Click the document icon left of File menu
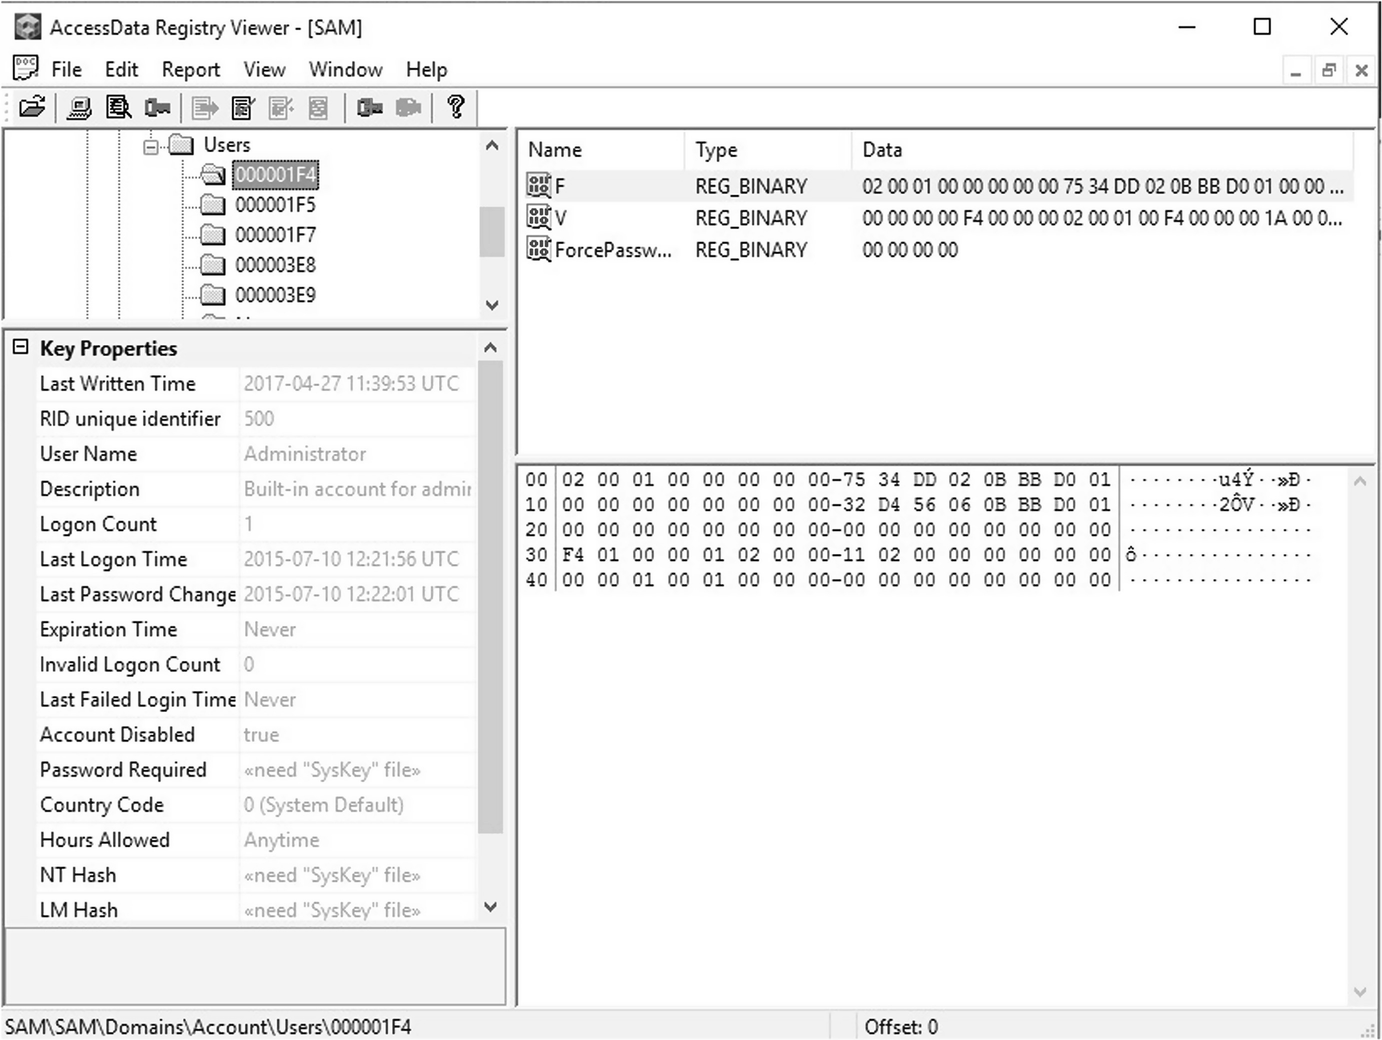This screenshot has width=1382, height=1040. [x=25, y=68]
